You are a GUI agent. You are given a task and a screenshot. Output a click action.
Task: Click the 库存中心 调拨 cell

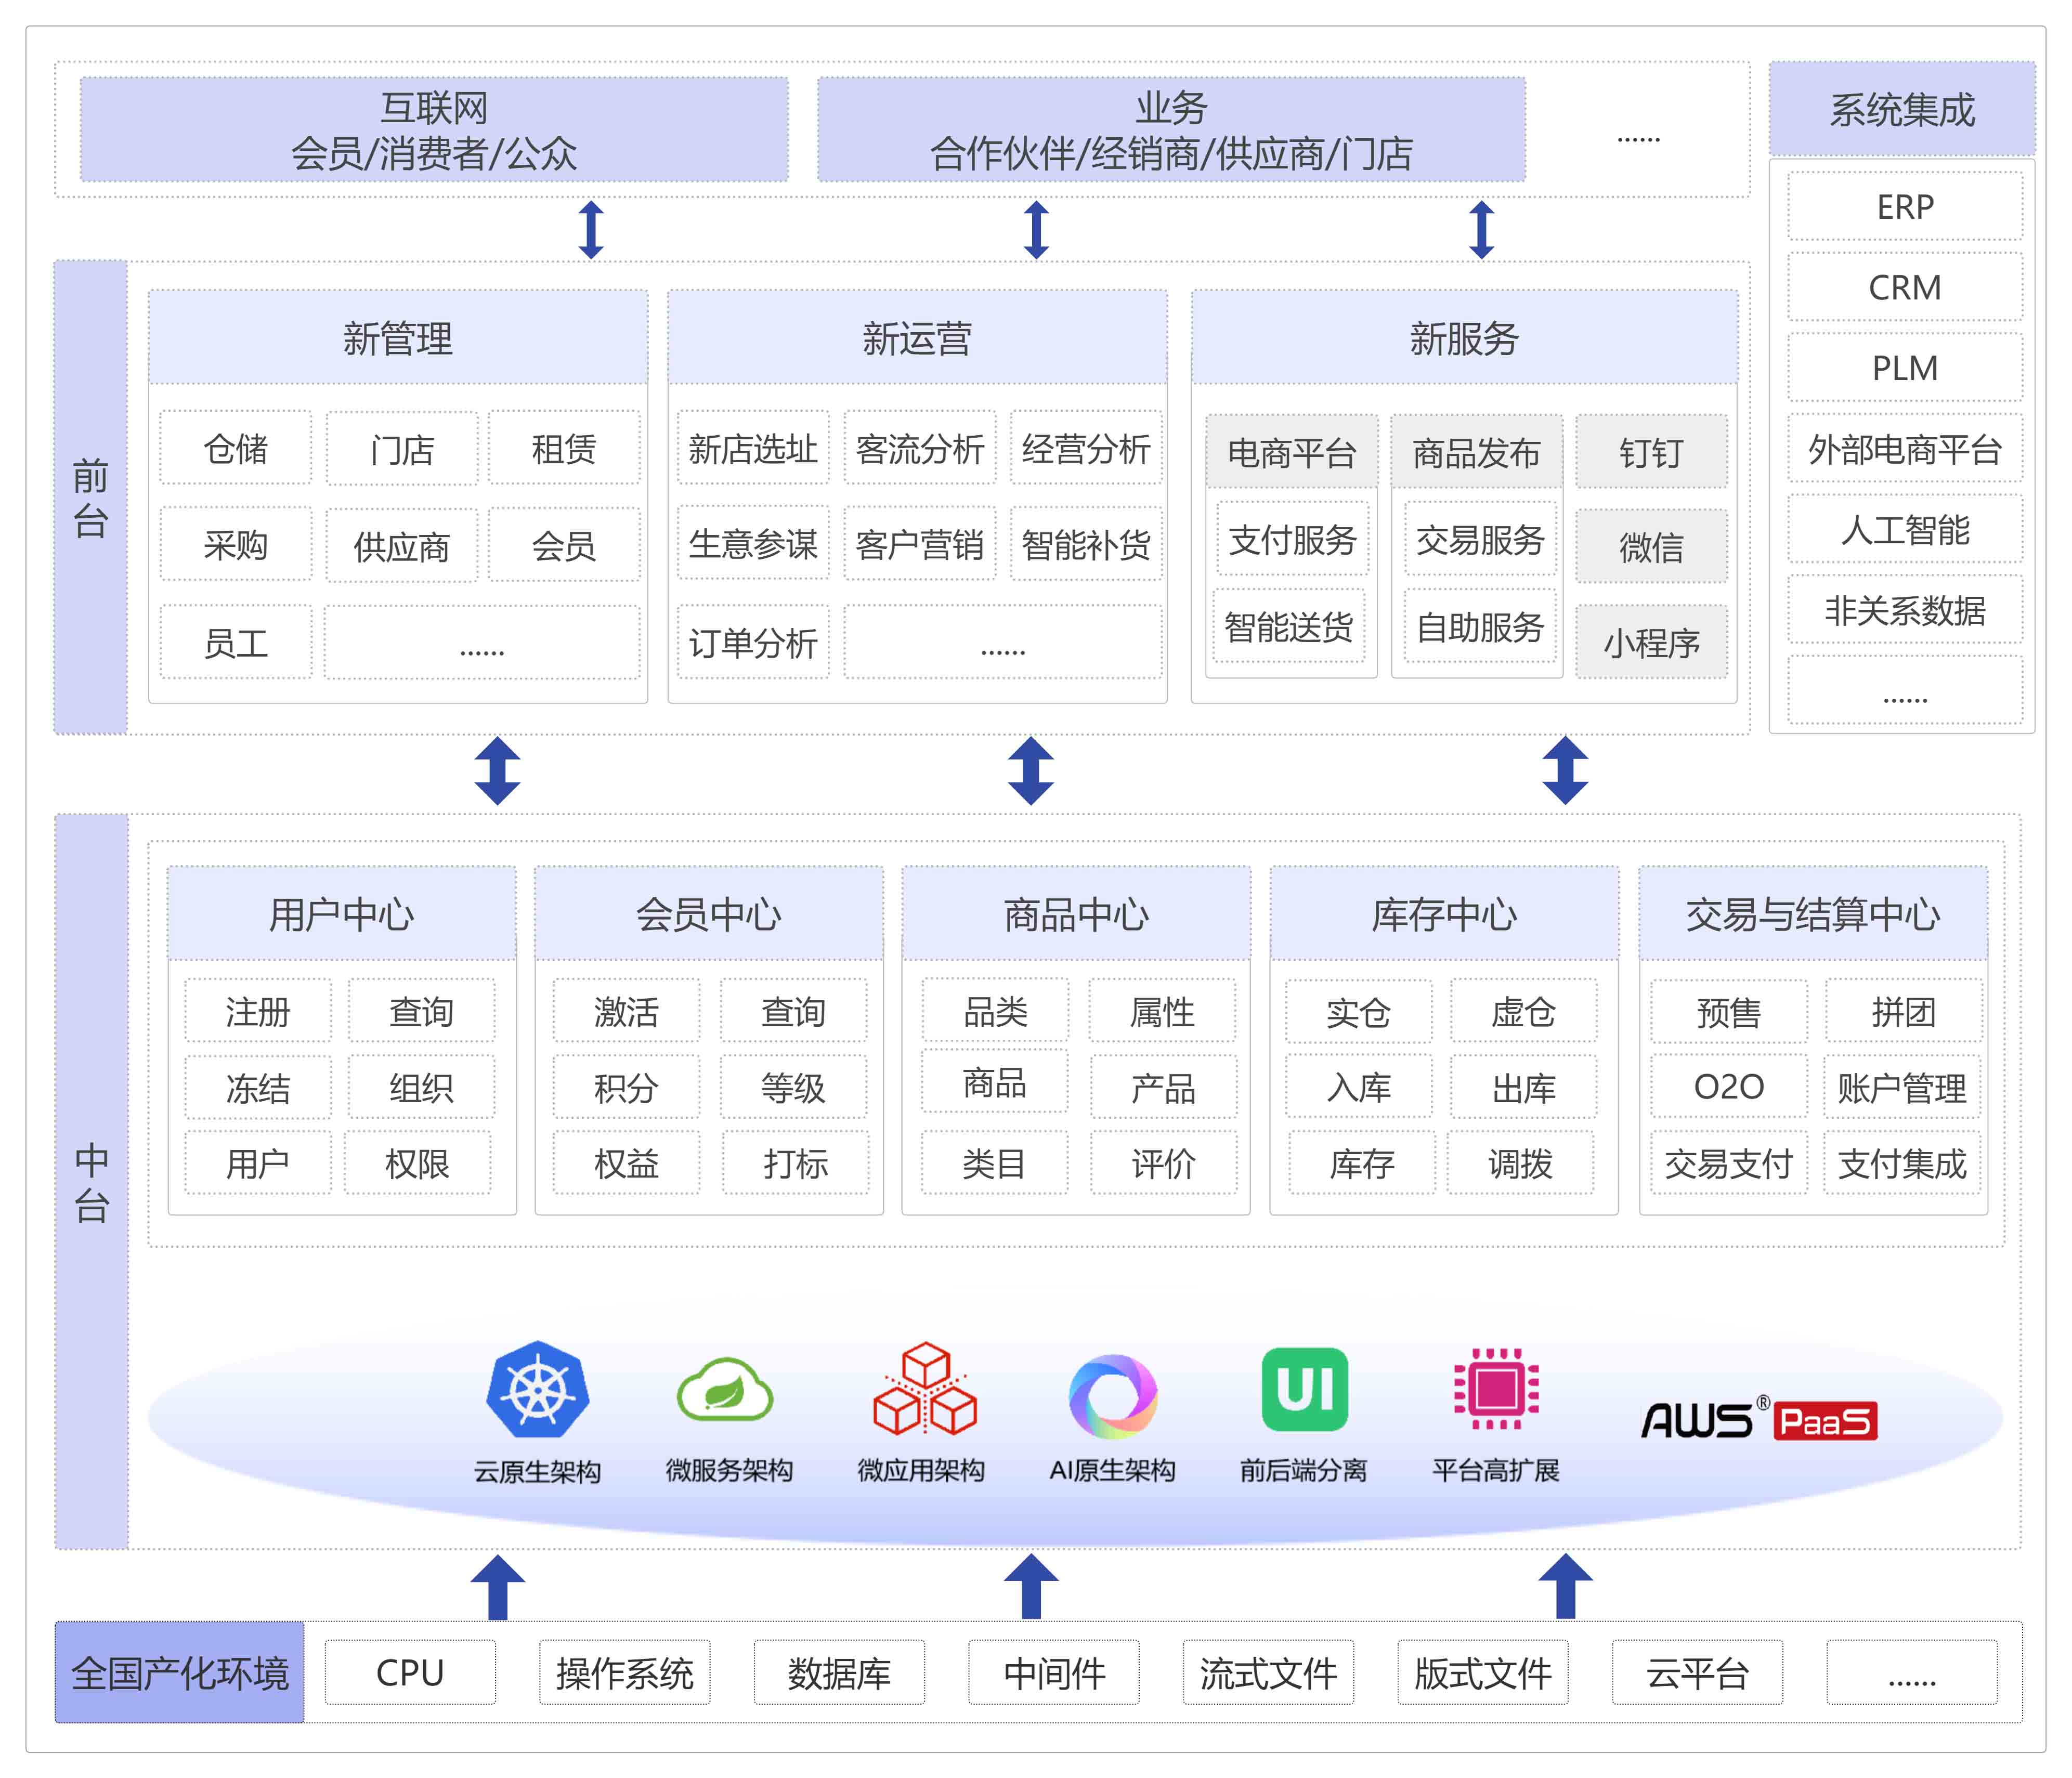(1520, 1163)
